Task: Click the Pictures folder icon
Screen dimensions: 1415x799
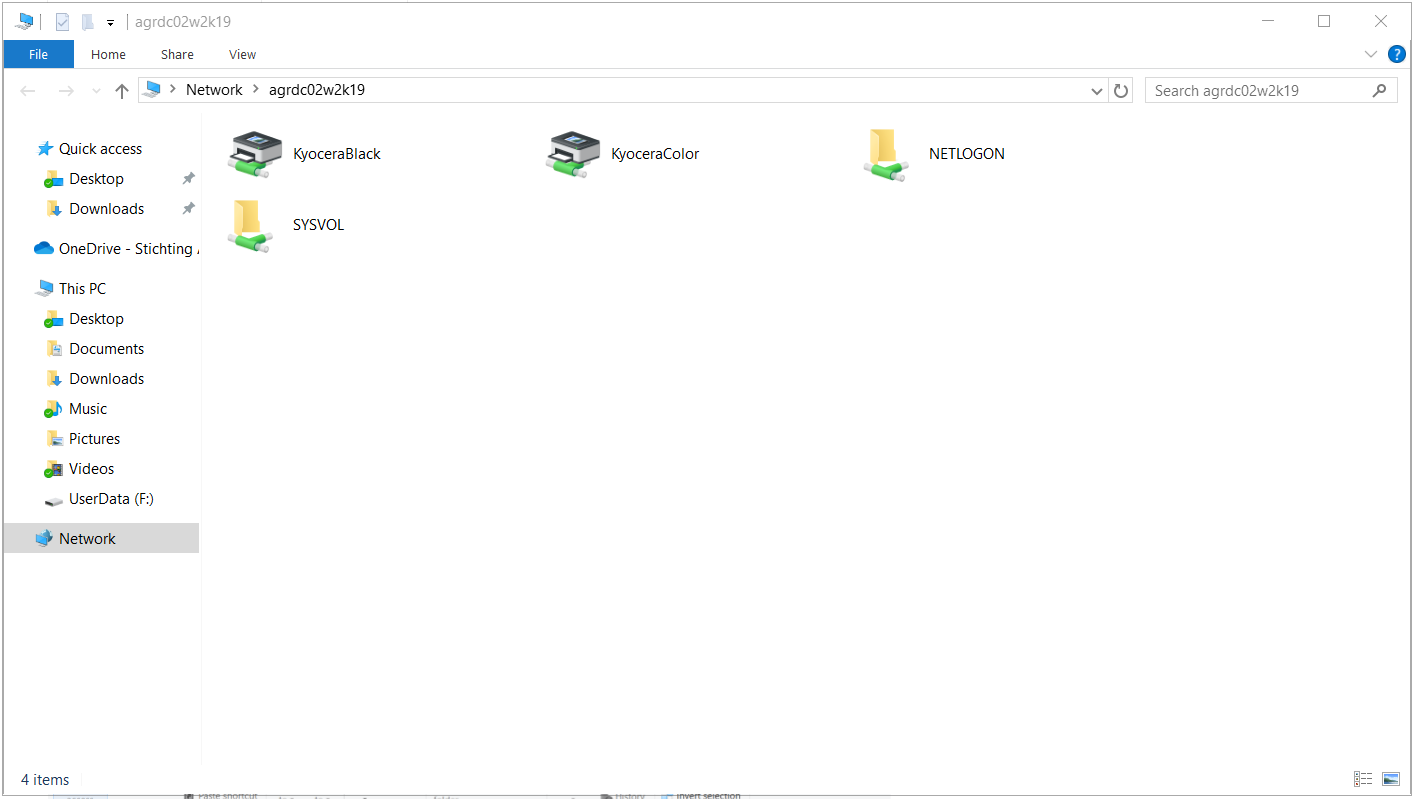Action: (55, 439)
